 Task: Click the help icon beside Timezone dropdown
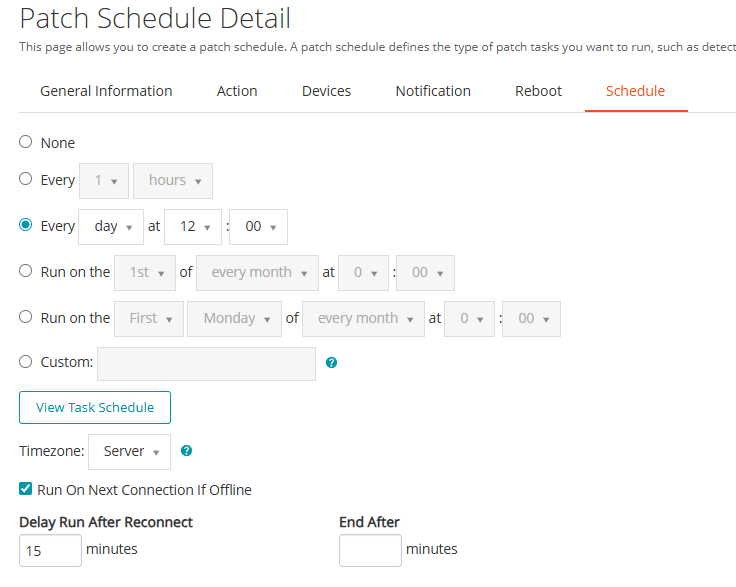pos(186,451)
